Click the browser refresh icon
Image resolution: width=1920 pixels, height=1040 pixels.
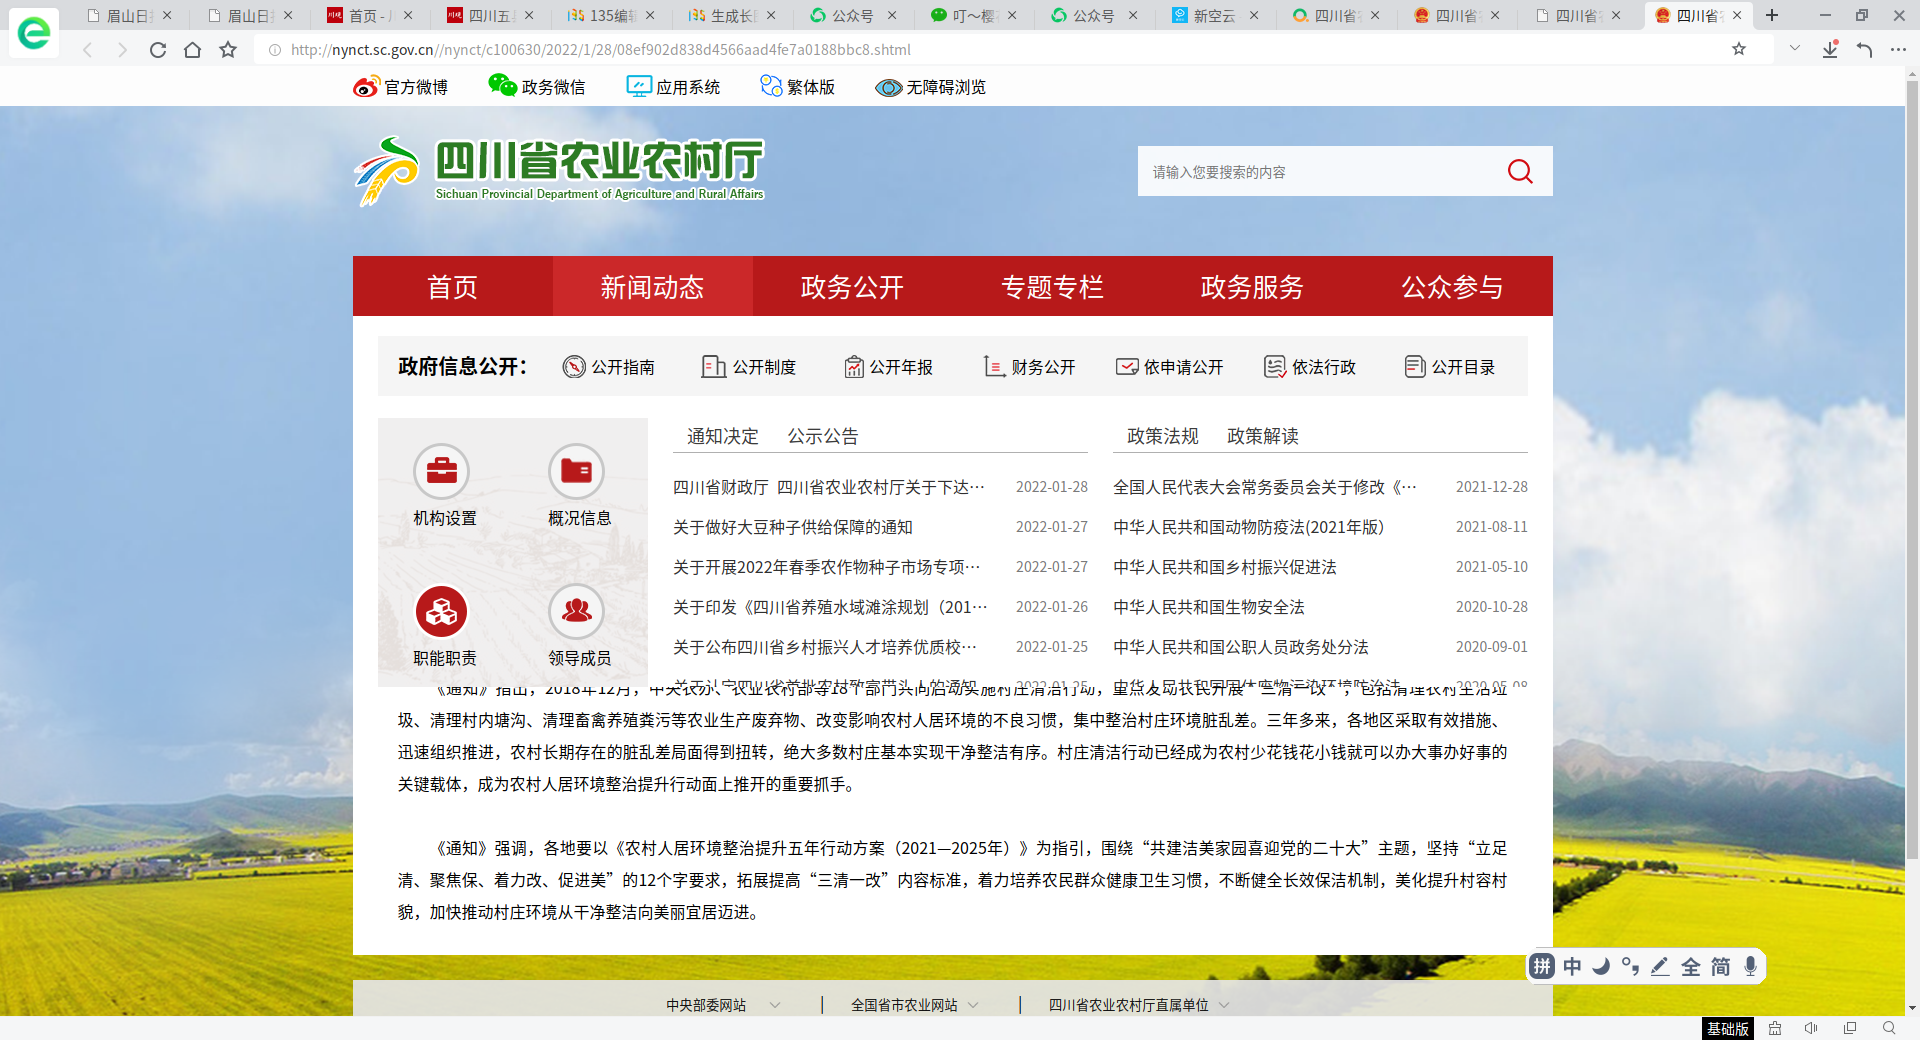[x=157, y=50]
